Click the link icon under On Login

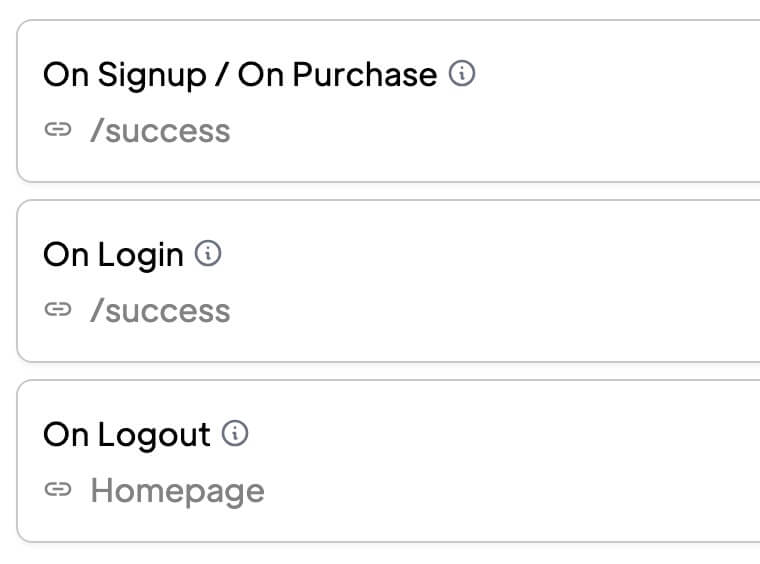58,311
